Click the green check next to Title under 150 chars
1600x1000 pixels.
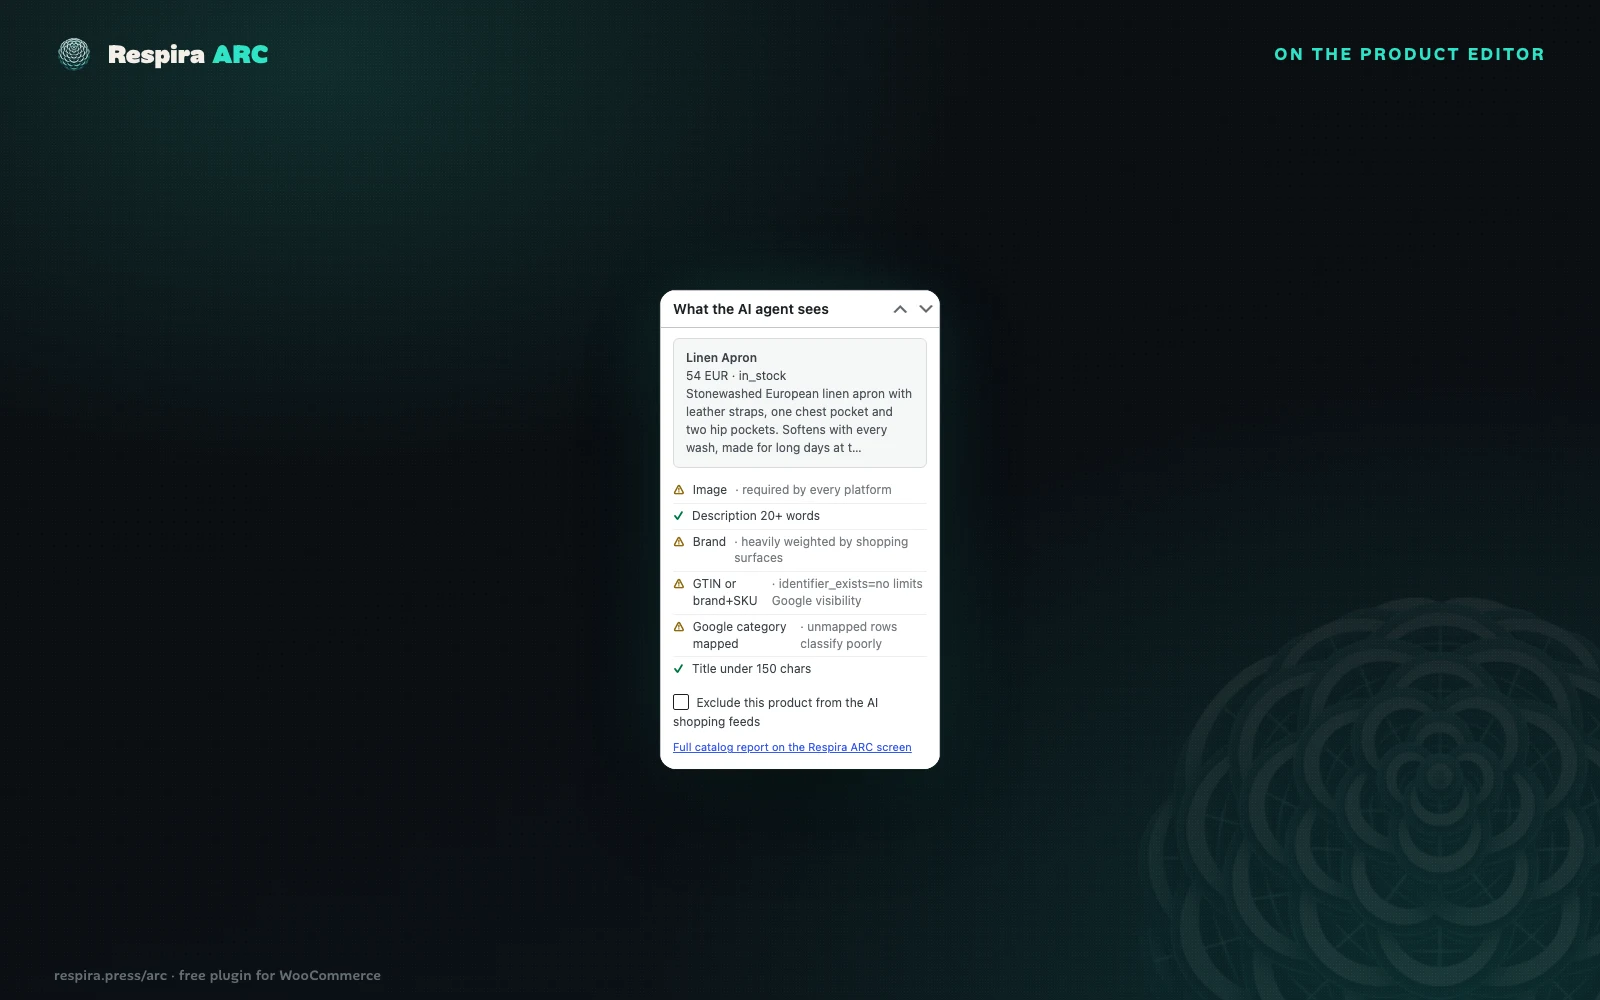pyautogui.click(x=679, y=669)
